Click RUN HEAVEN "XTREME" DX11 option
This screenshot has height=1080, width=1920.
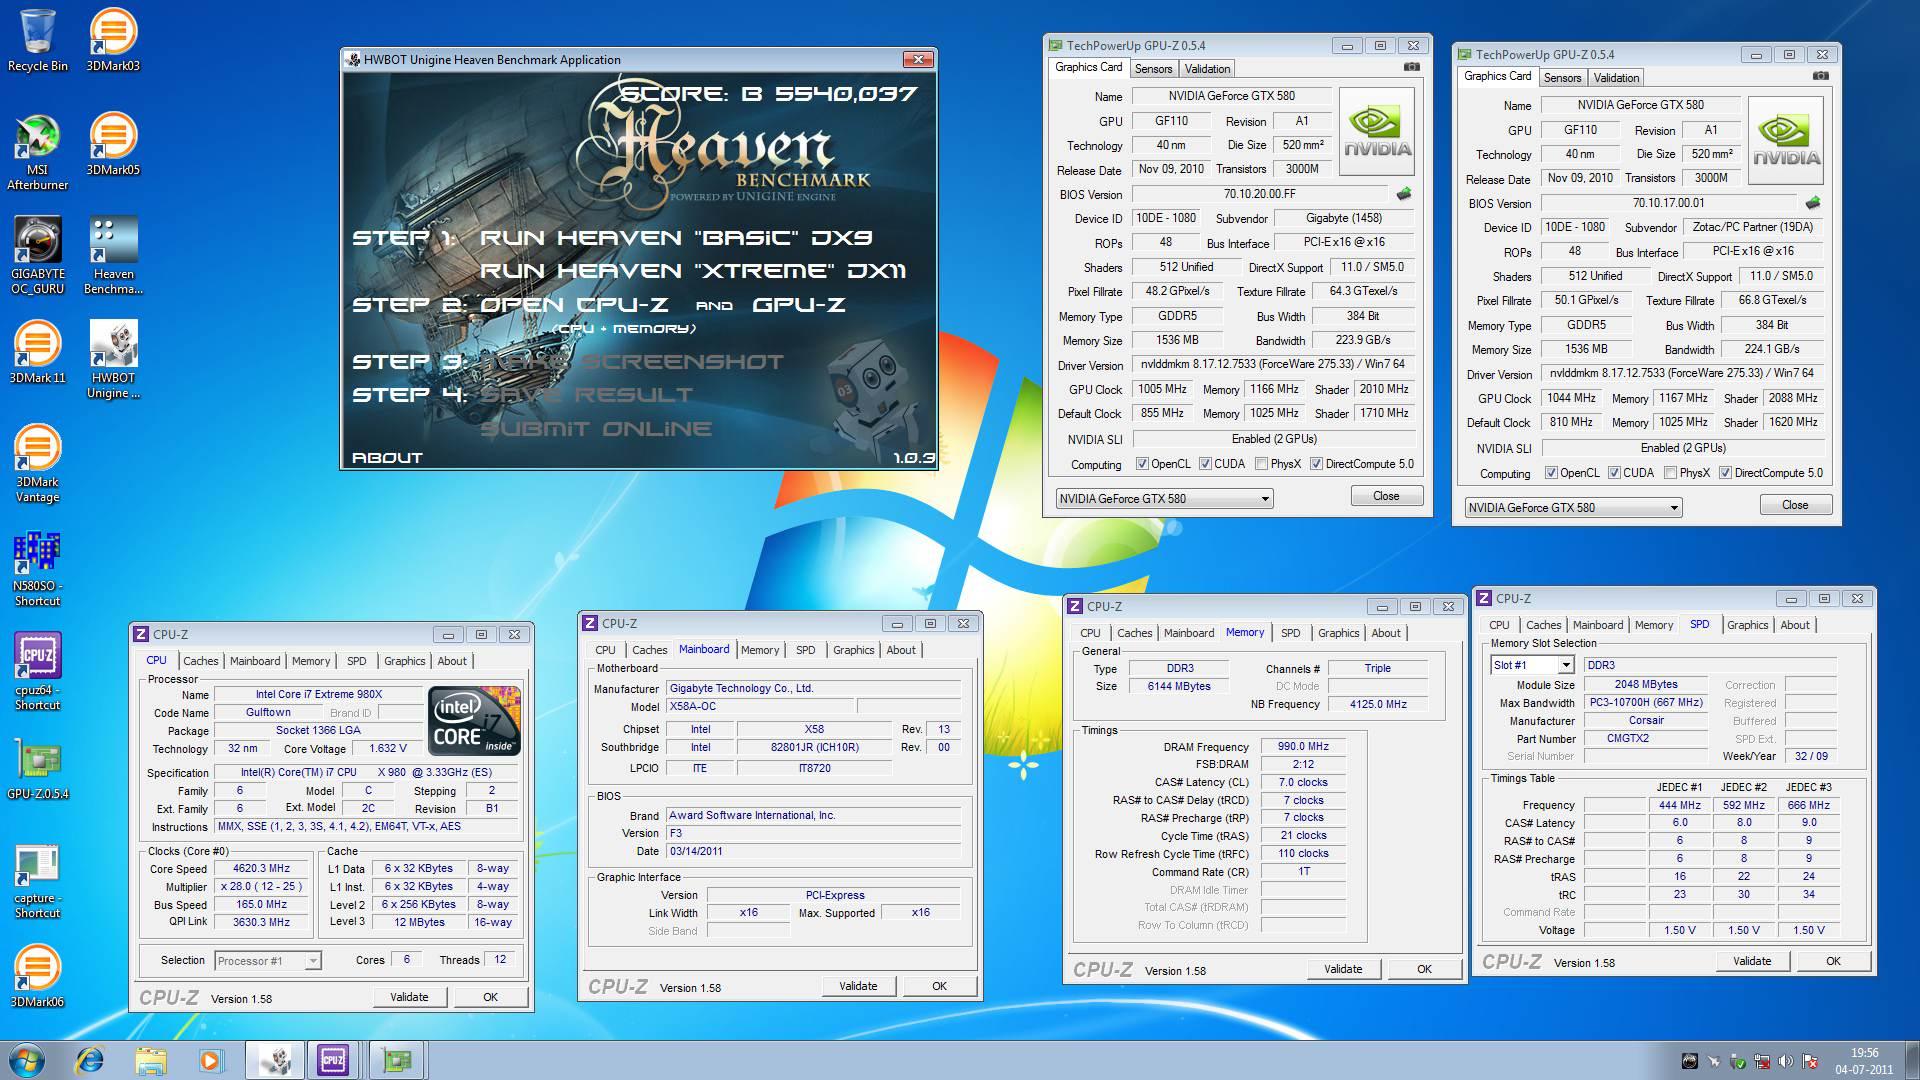point(693,271)
